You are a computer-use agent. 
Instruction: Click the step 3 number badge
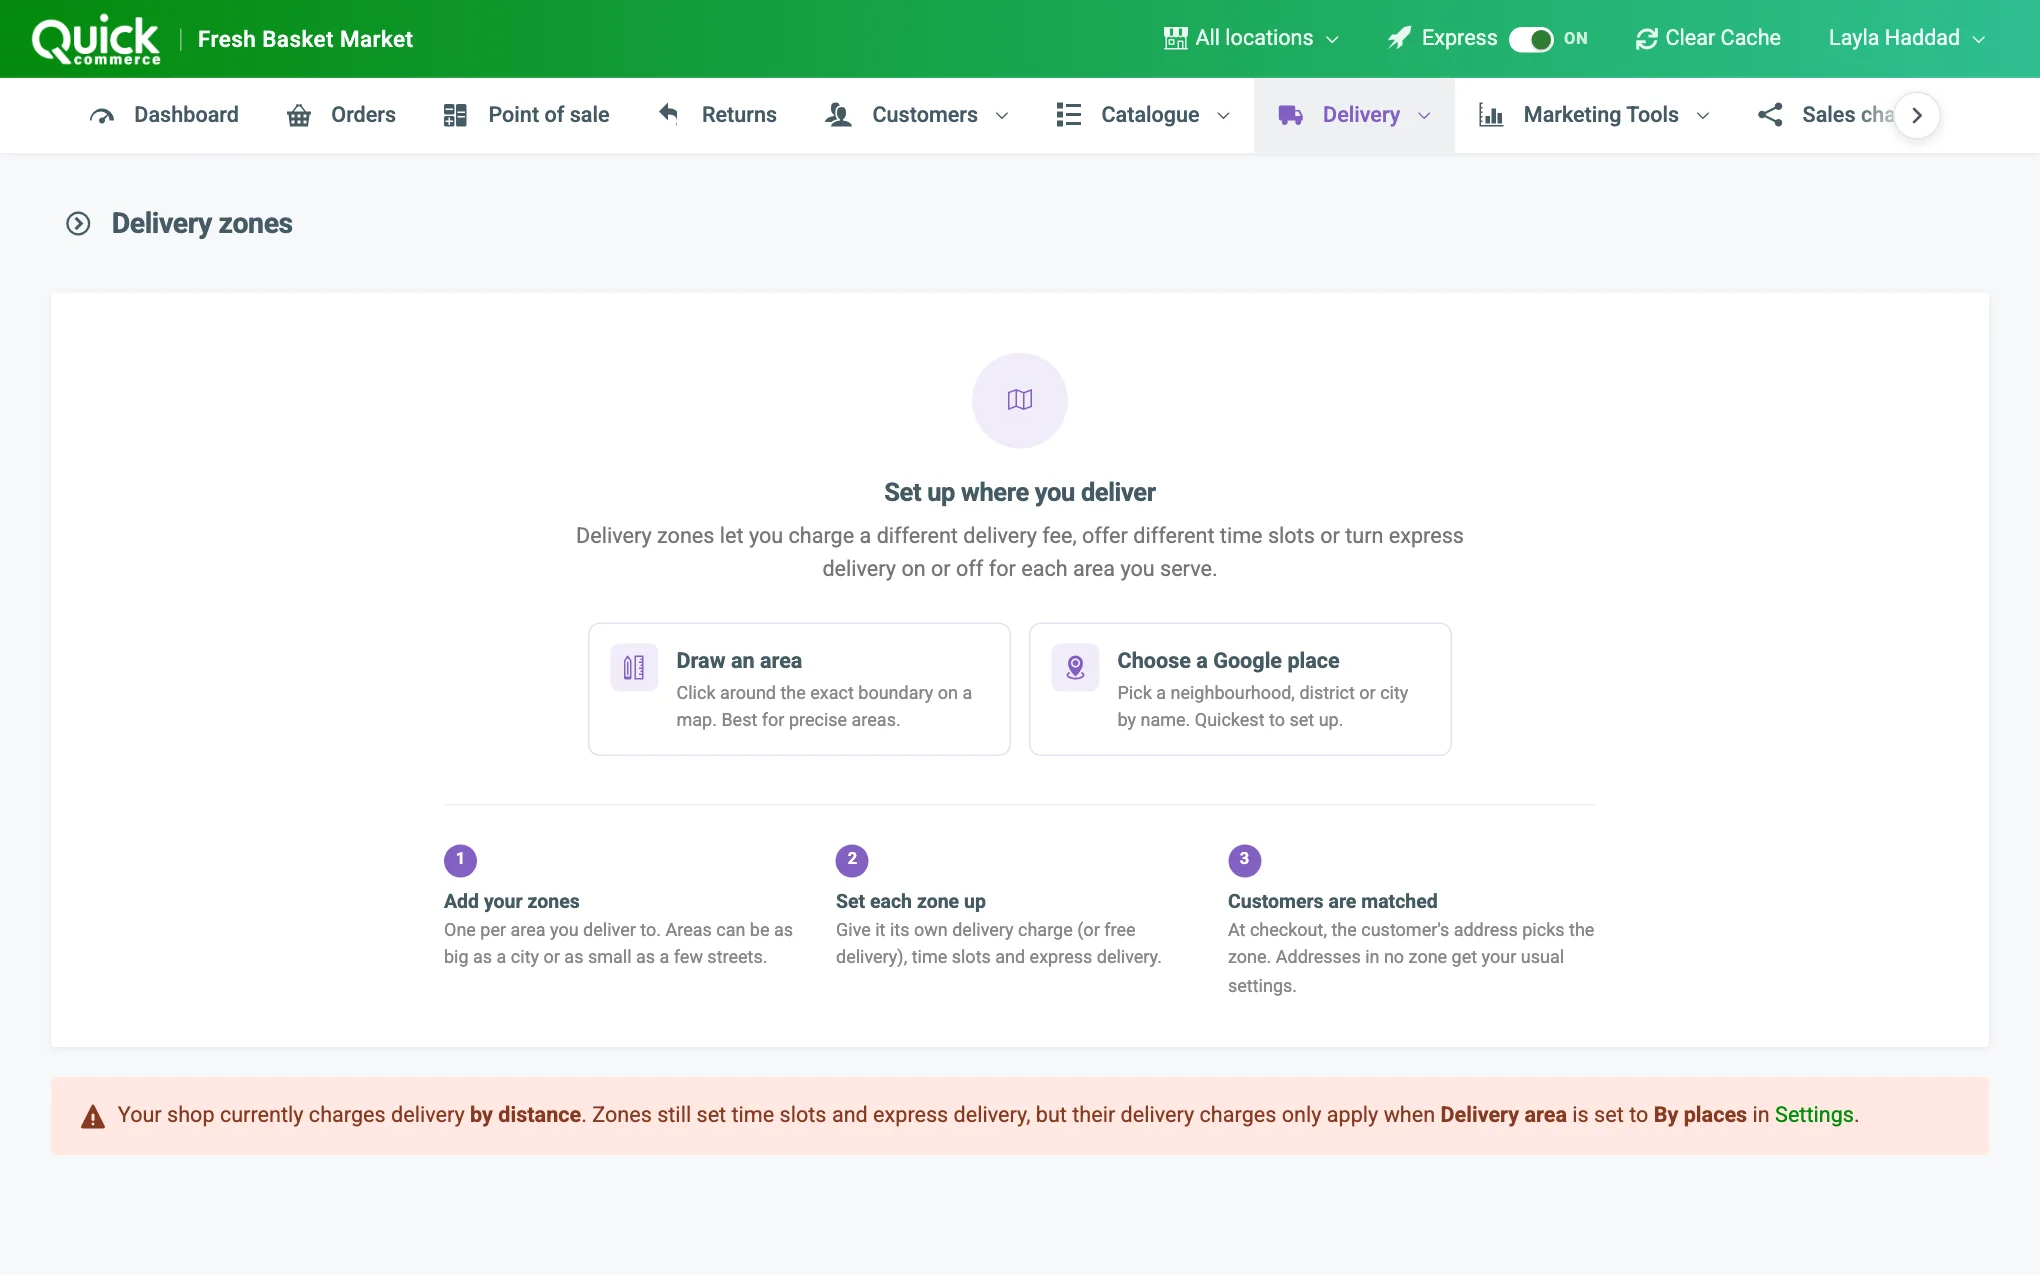[x=1244, y=860]
